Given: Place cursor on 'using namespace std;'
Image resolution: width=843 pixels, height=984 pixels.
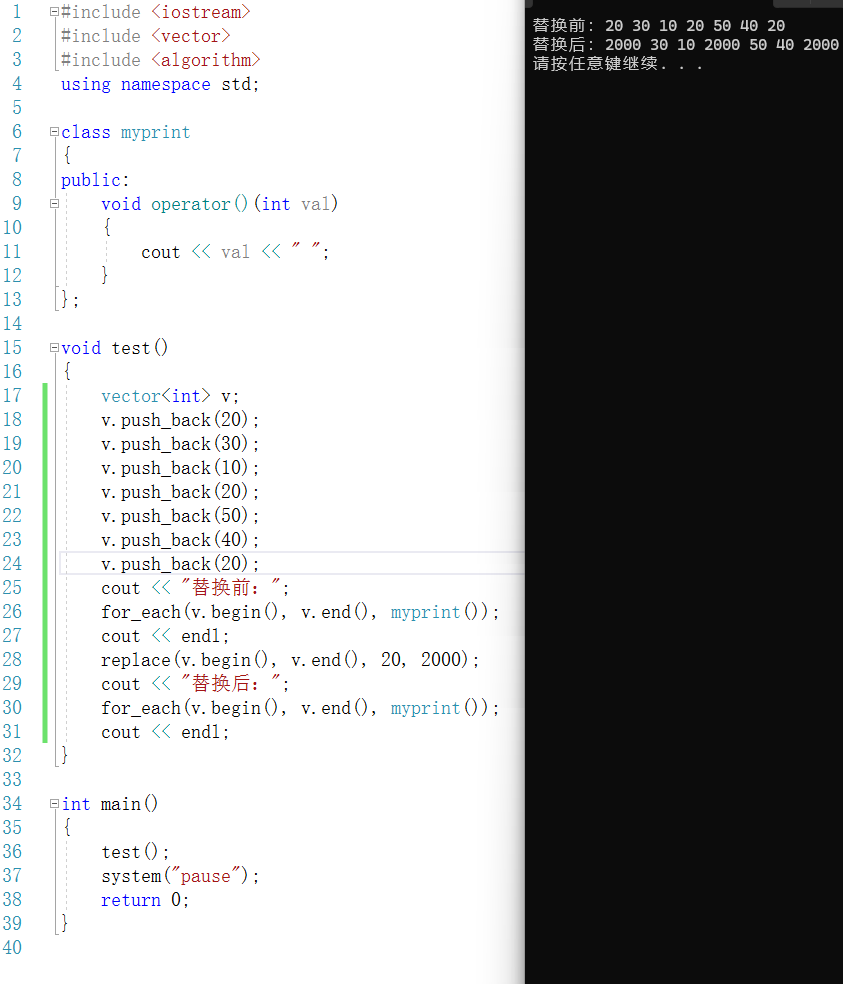Looking at the screenshot, I should pyautogui.click(x=160, y=84).
